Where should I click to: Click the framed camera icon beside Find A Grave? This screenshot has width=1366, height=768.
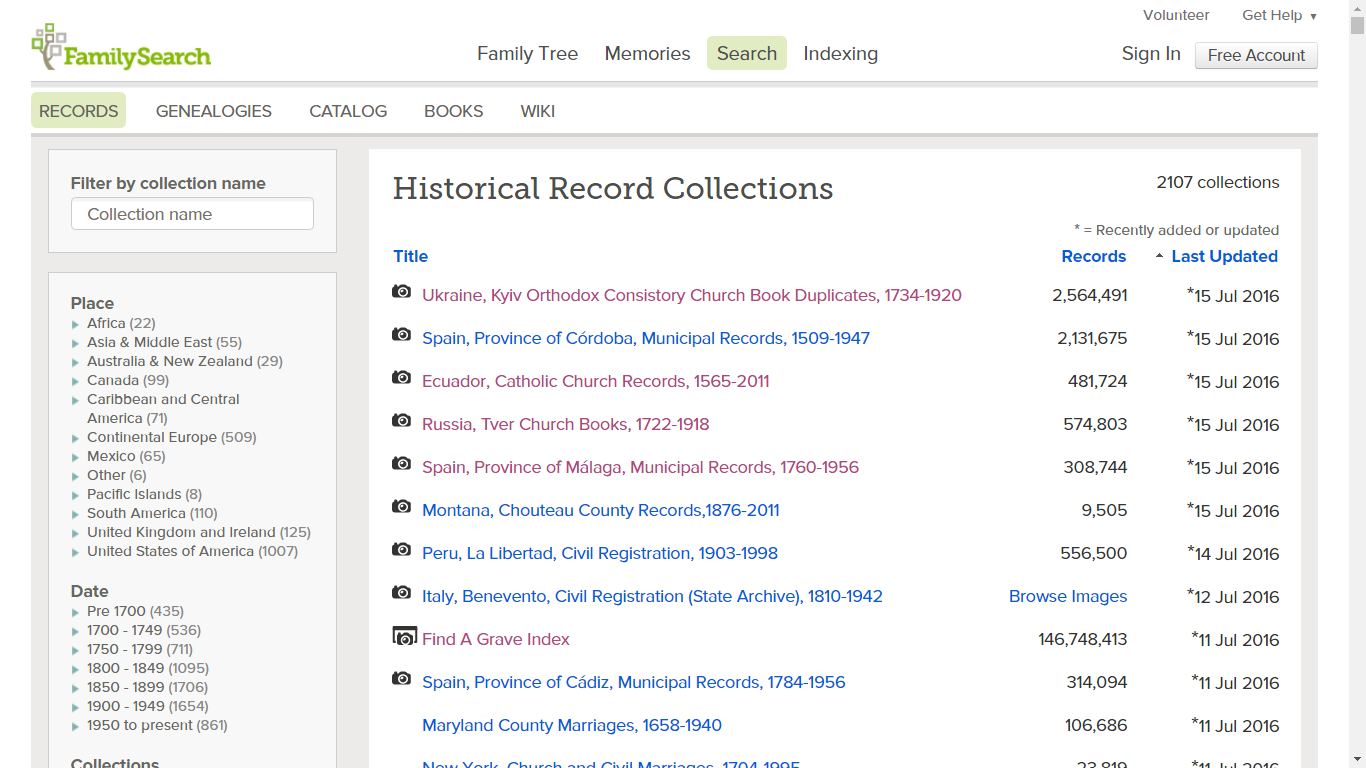tap(404, 637)
